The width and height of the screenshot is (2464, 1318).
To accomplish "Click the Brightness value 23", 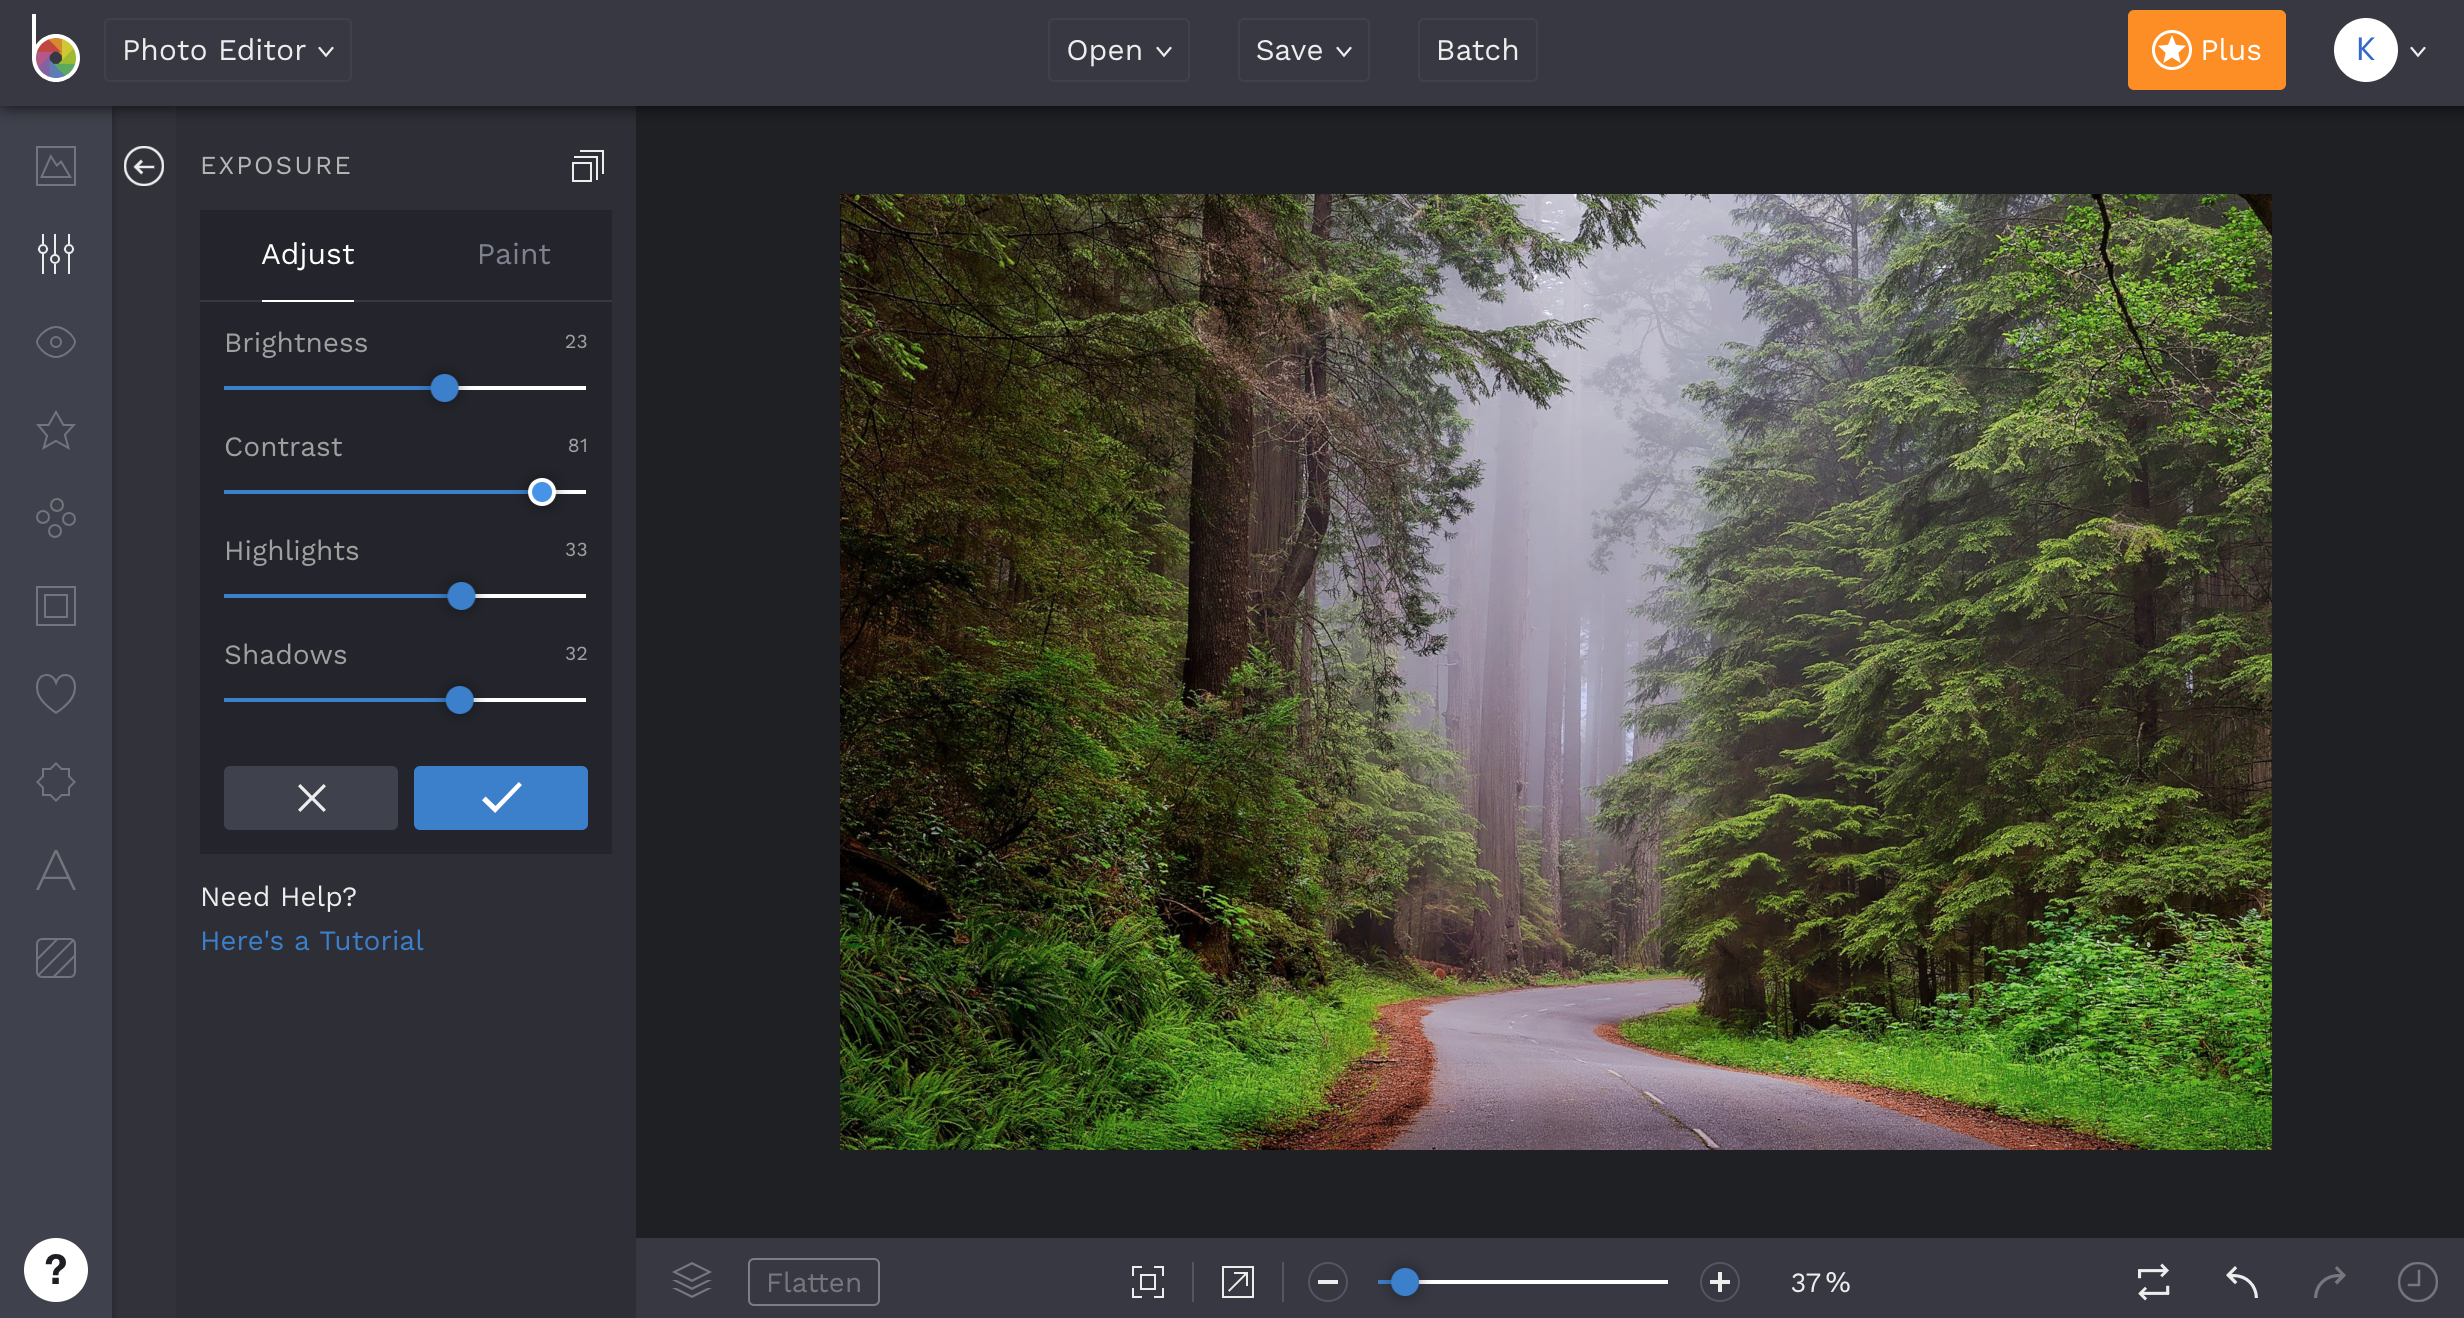I will coord(576,342).
